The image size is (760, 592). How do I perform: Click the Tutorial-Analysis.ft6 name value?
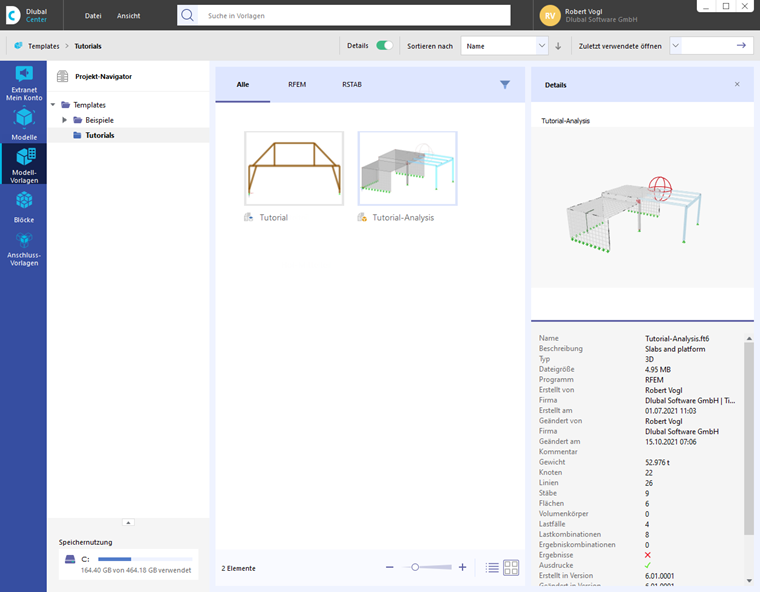click(677, 338)
